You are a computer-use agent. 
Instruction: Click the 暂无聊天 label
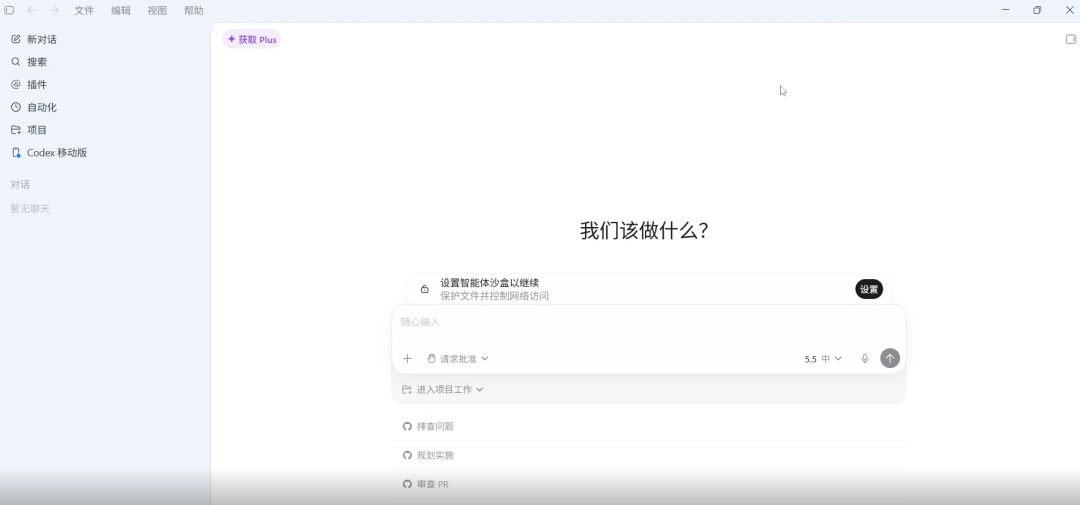click(x=30, y=209)
